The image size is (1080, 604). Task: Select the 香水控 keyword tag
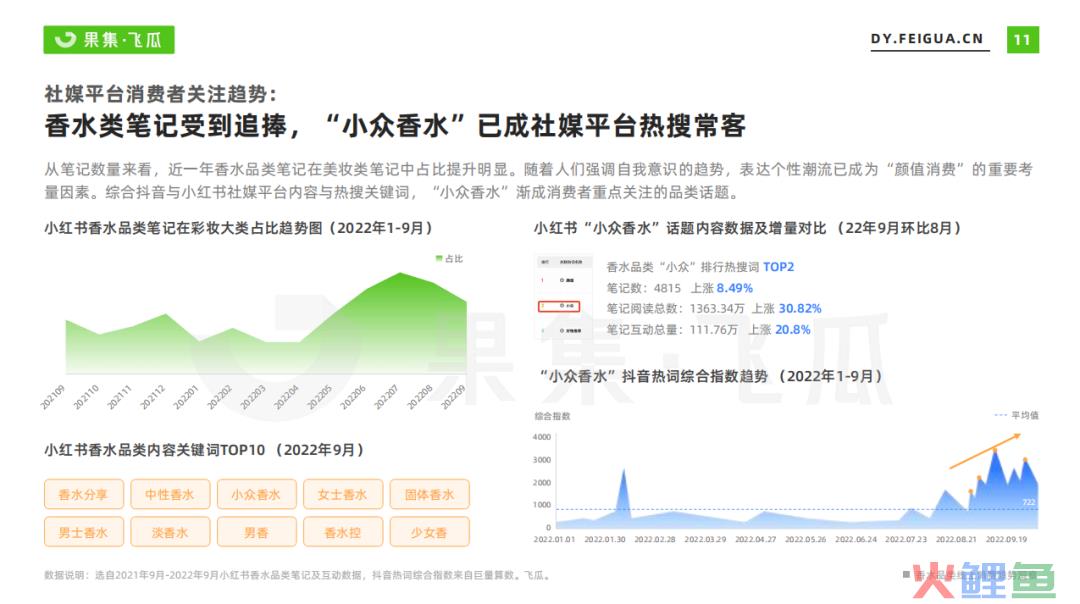[342, 532]
